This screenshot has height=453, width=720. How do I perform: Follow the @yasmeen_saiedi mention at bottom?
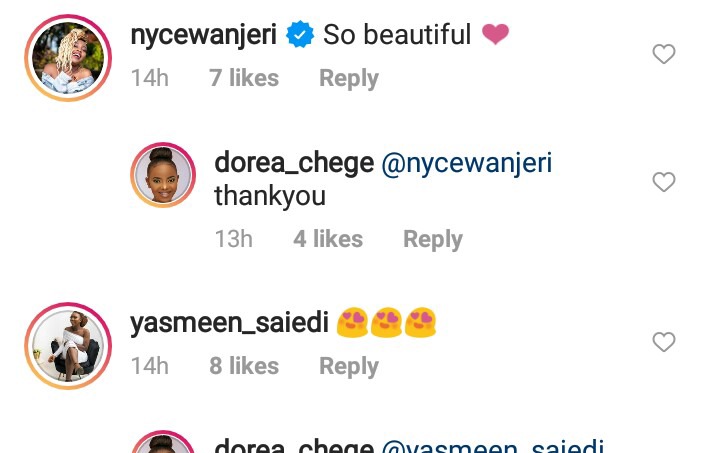point(492,445)
